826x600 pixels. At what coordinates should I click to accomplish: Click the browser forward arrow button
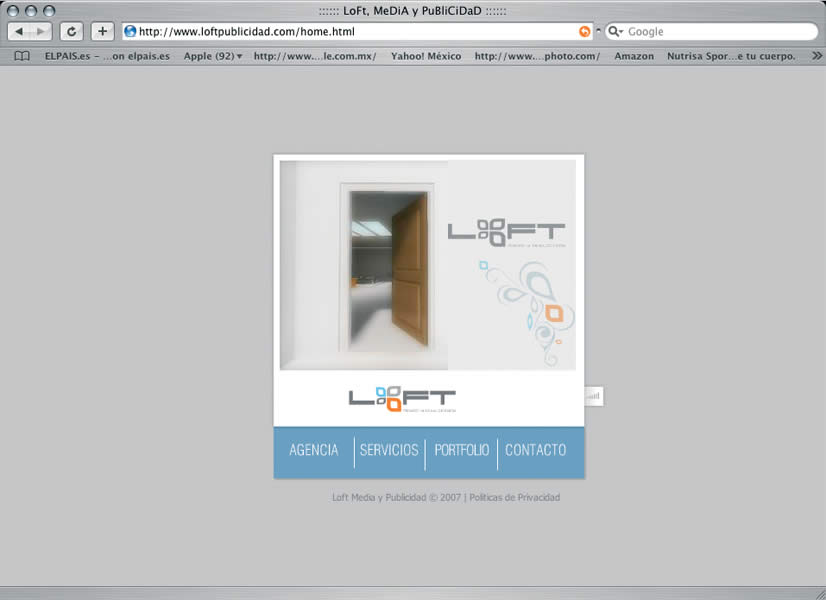(41, 32)
